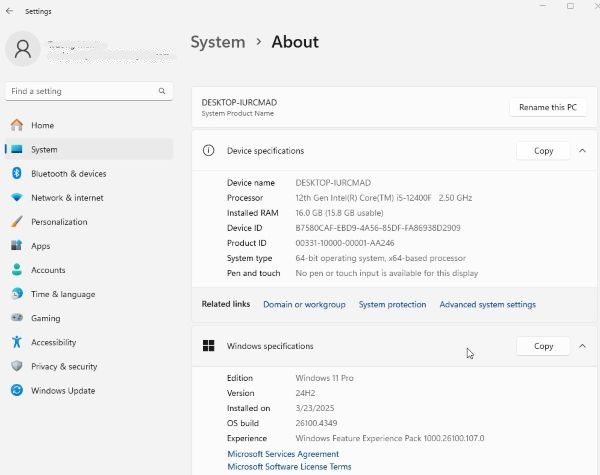Open Windows Update page
The image size is (600, 475).
[89, 390]
